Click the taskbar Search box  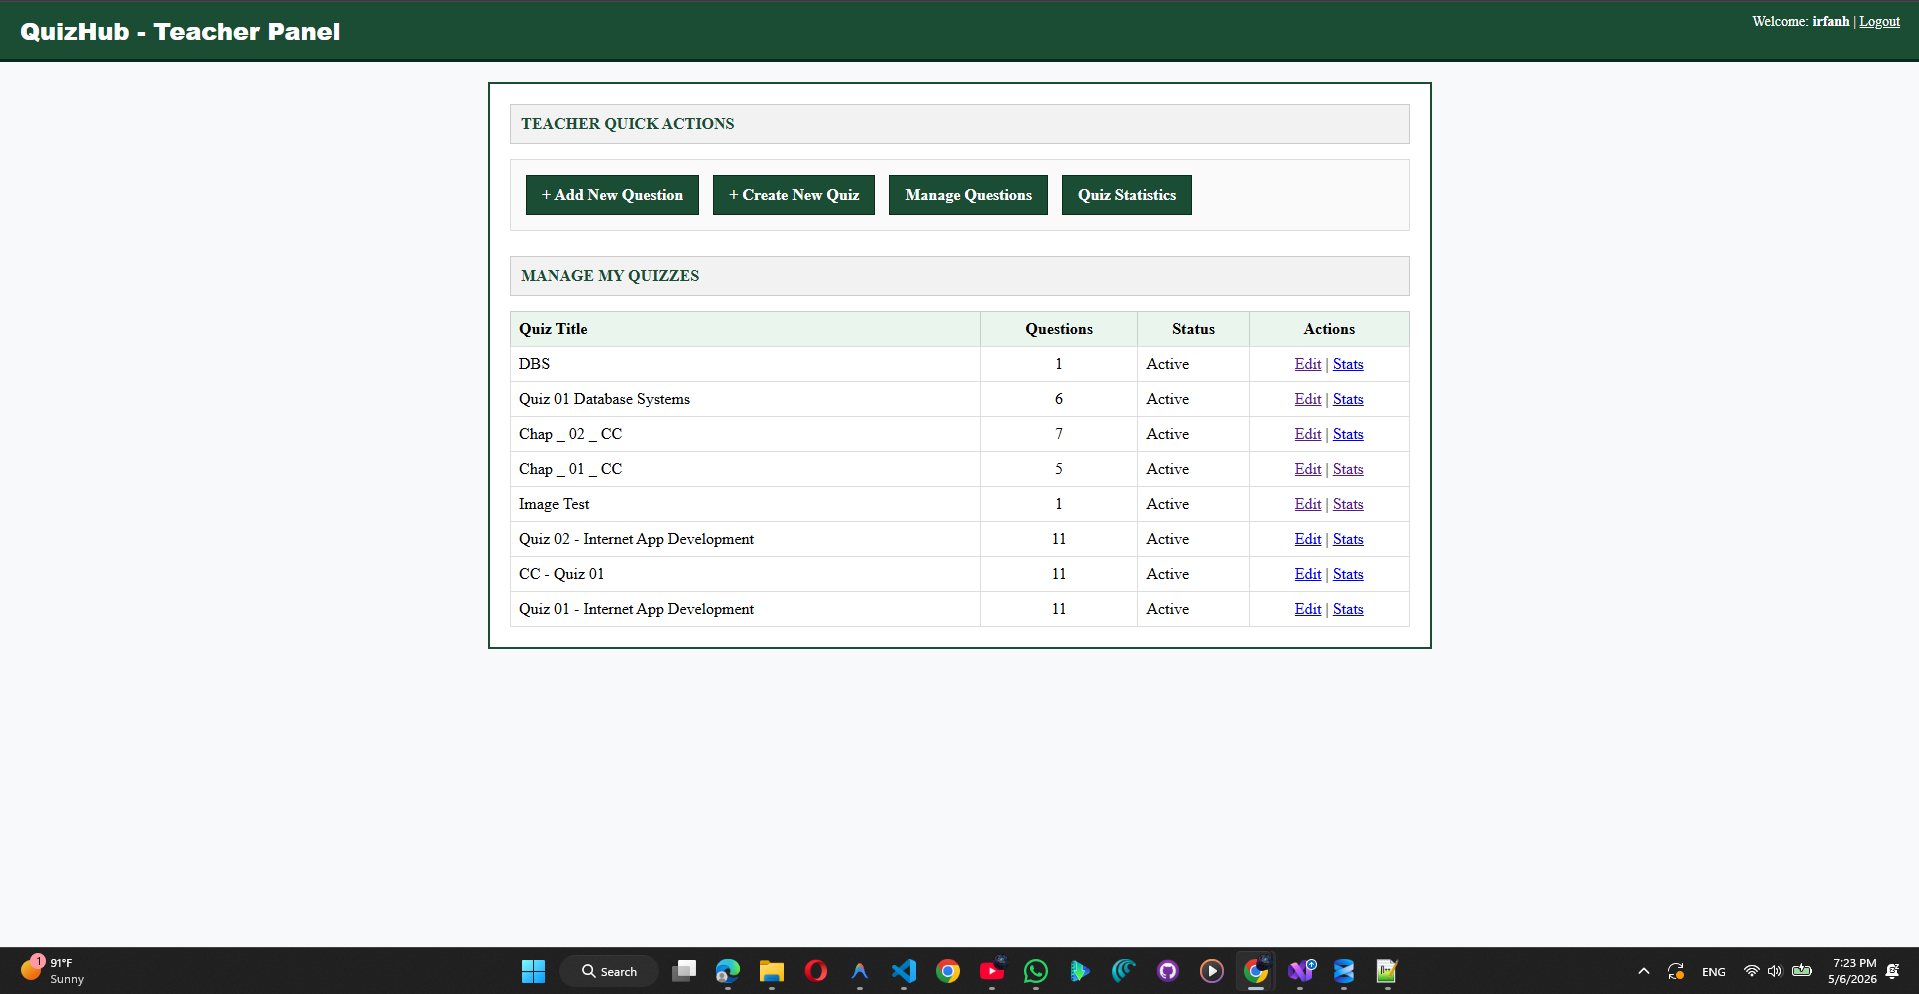click(x=609, y=971)
